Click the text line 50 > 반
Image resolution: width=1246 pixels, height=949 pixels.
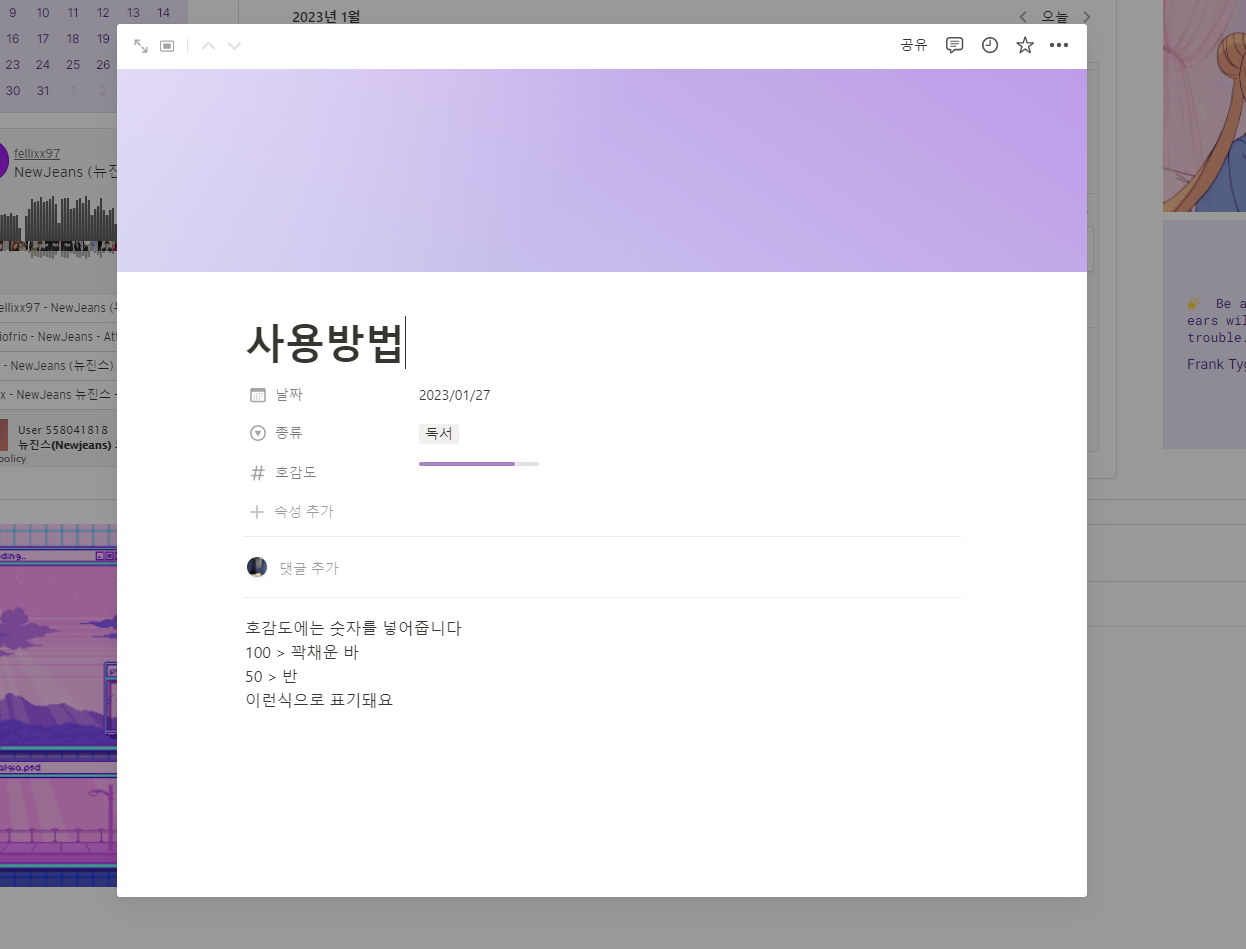point(271,676)
